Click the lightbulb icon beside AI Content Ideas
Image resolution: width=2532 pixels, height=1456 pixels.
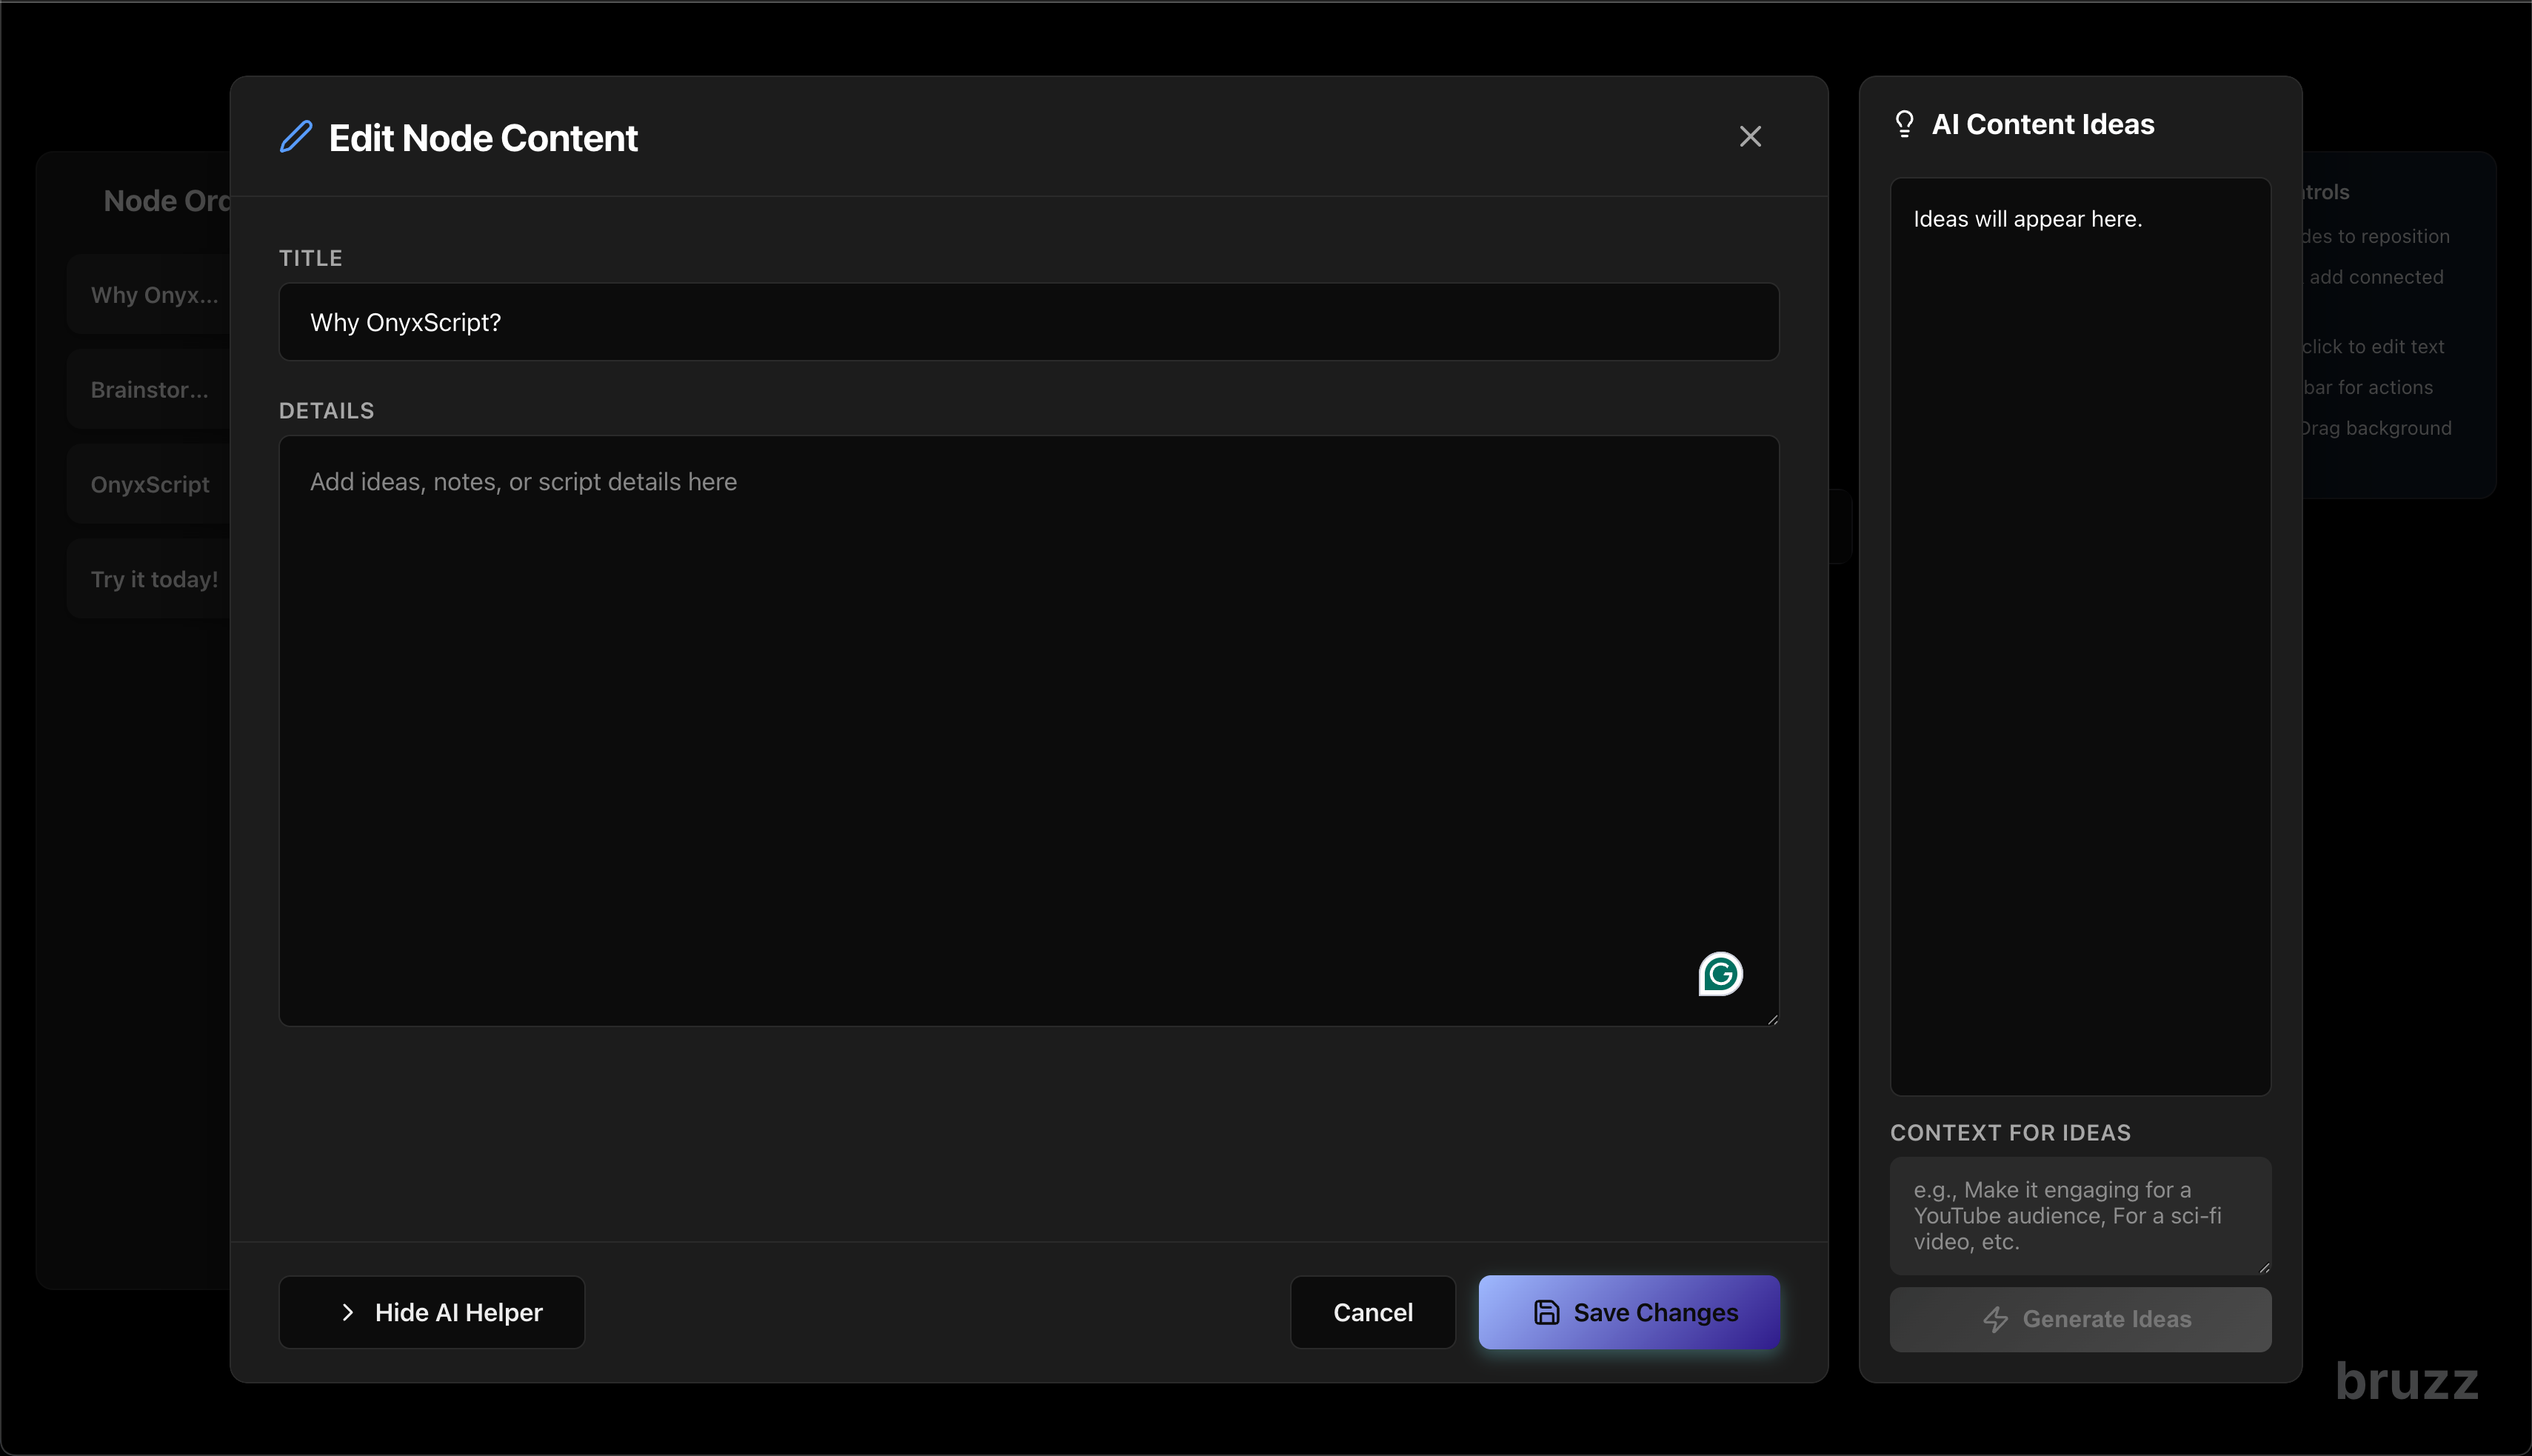1904,124
